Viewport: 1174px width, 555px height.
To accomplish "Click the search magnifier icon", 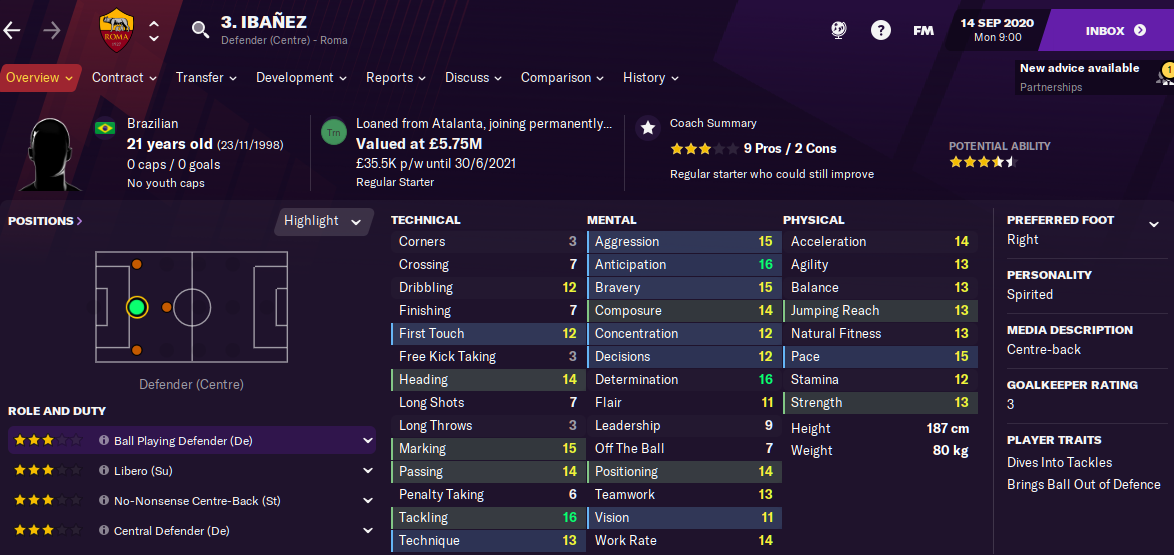I will coord(200,30).
